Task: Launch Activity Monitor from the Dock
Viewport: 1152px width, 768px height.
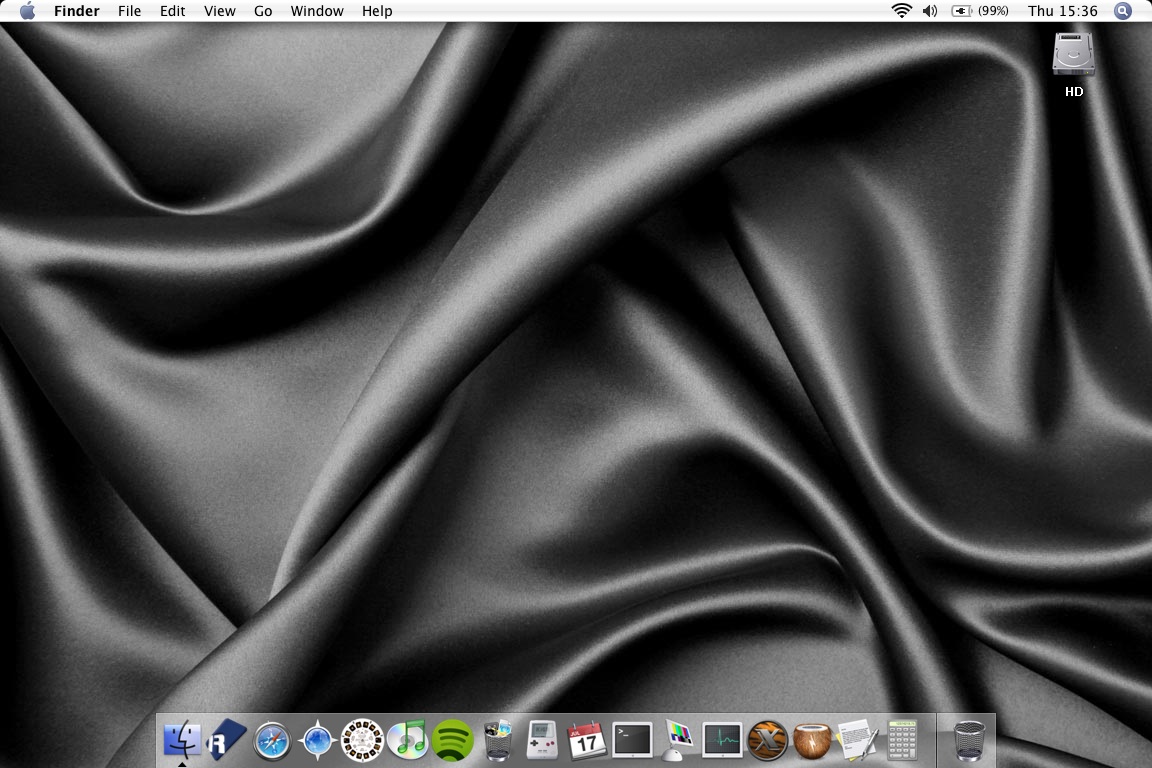Action: point(723,740)
